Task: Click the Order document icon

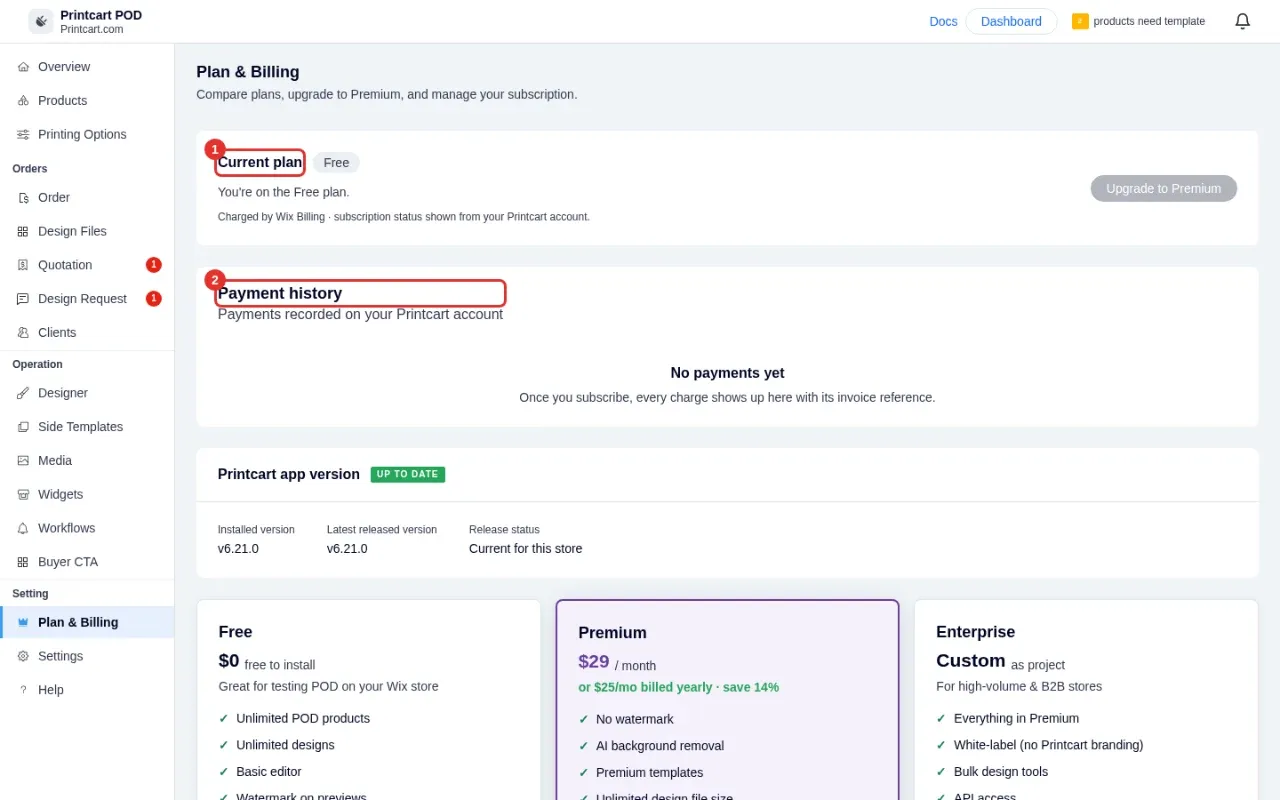Action: (x=23, y=198)
